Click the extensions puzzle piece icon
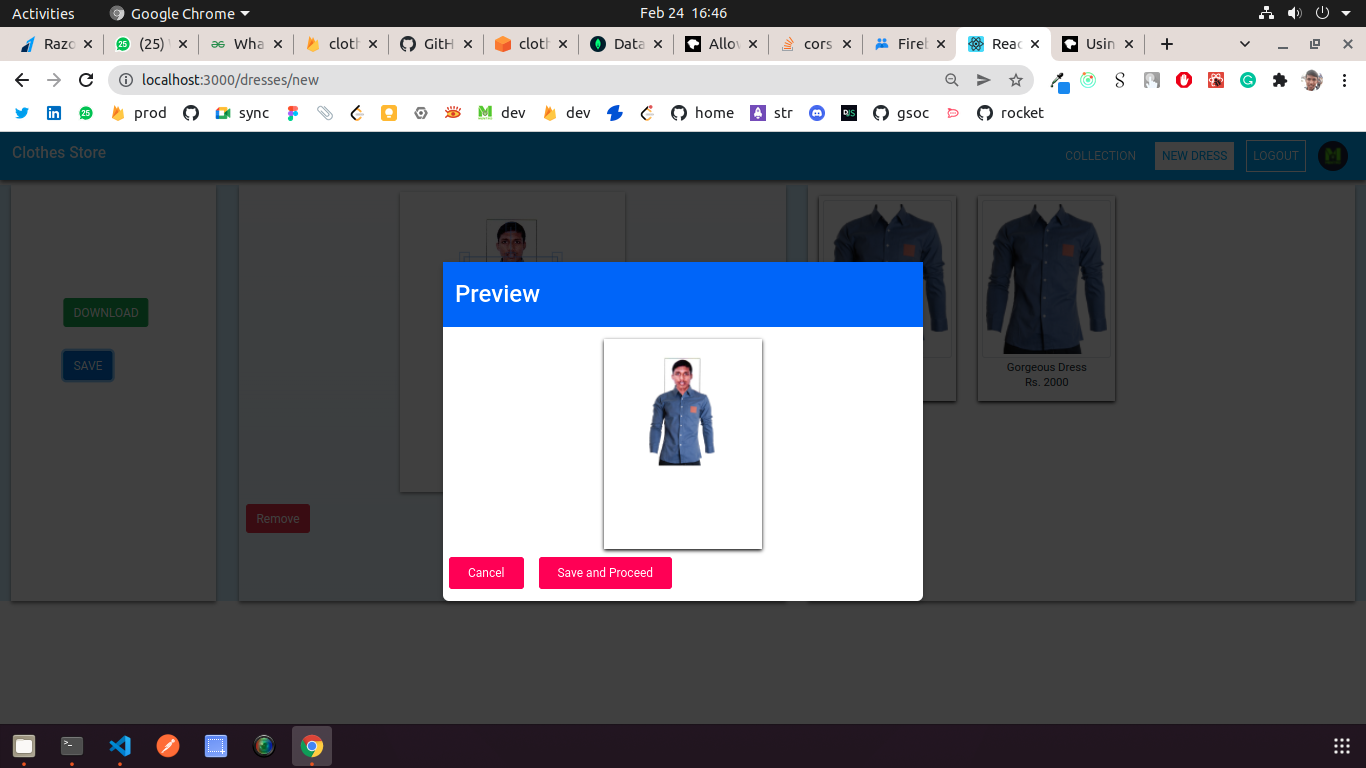This screenshot has width=1366, height=768. [x=1279, y=80]
